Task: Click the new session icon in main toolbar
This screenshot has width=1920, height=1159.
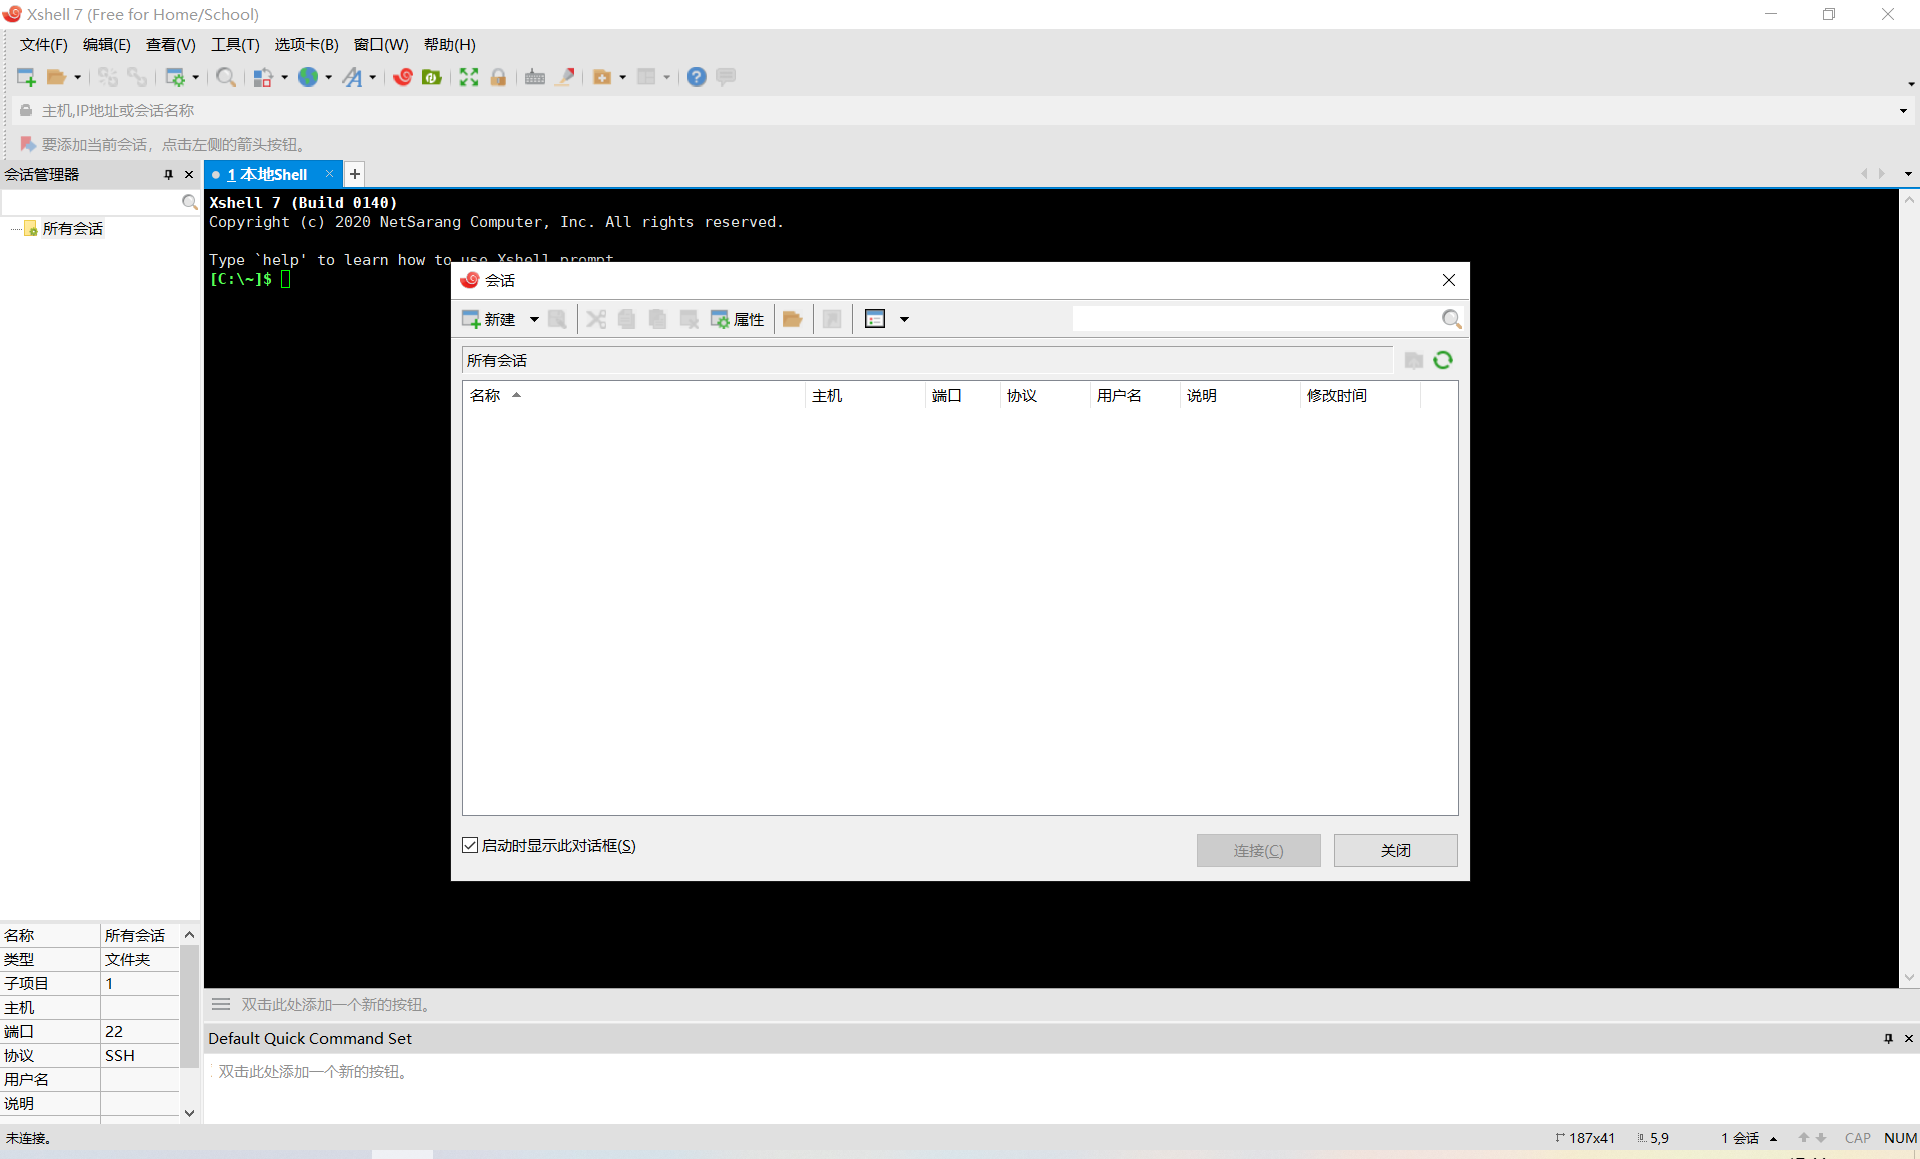Action: pyautogui.click(x=26, y=77)
